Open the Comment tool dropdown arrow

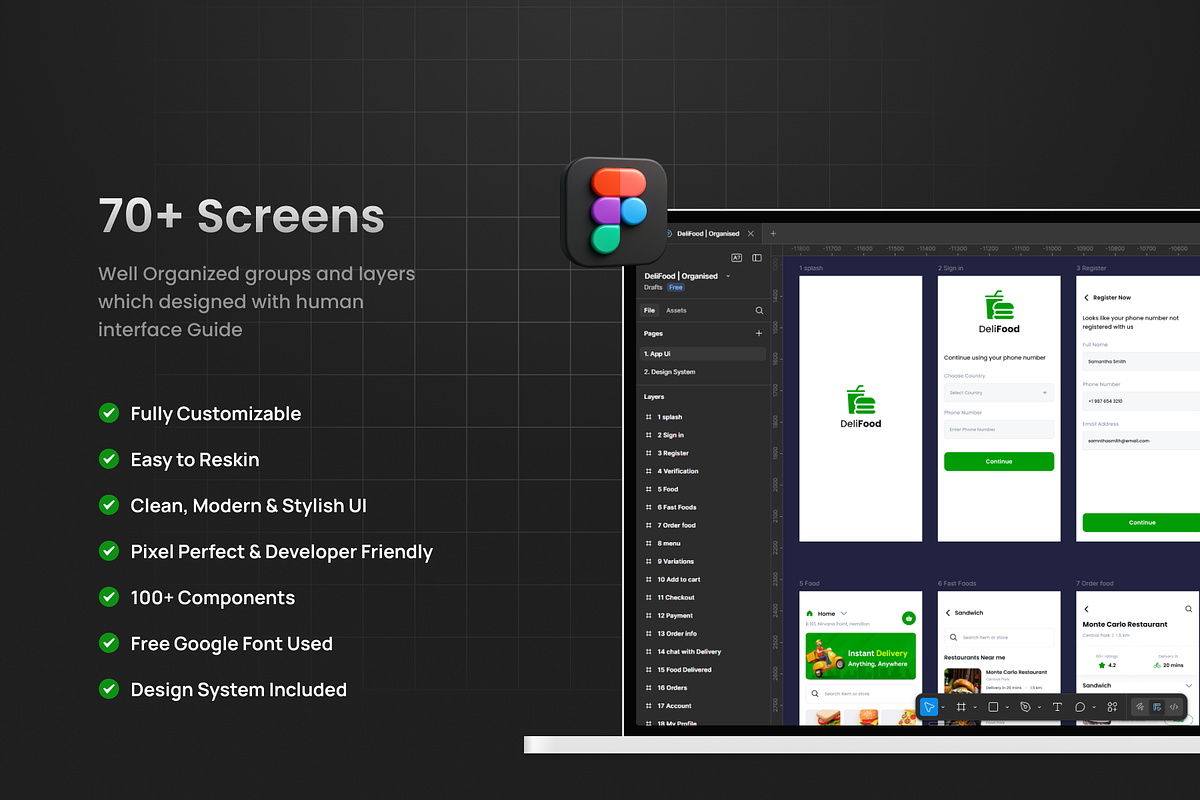(1094, 708)
